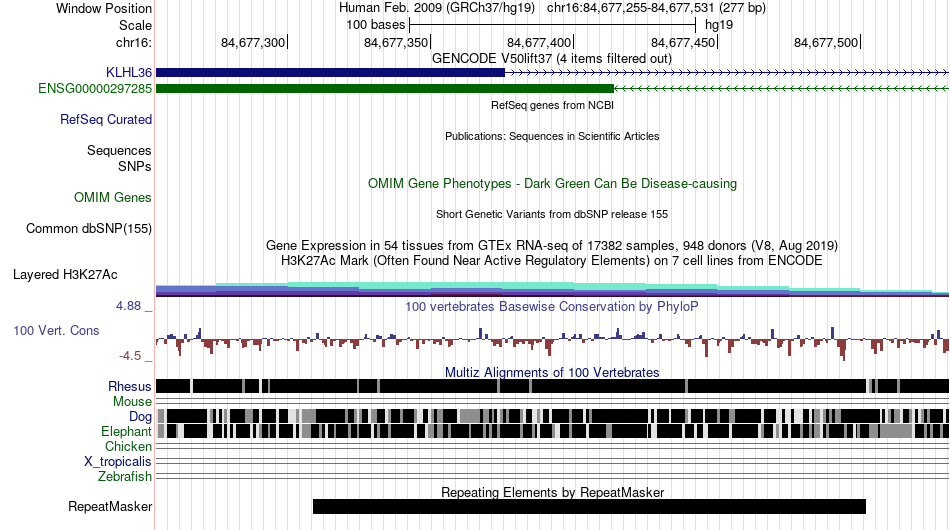Image resolution: width=950 pixels, height=530 pixels.
Task: Click Multiz Alignments of 100 Vertebrates title
Action: click(x=552, y=372)
